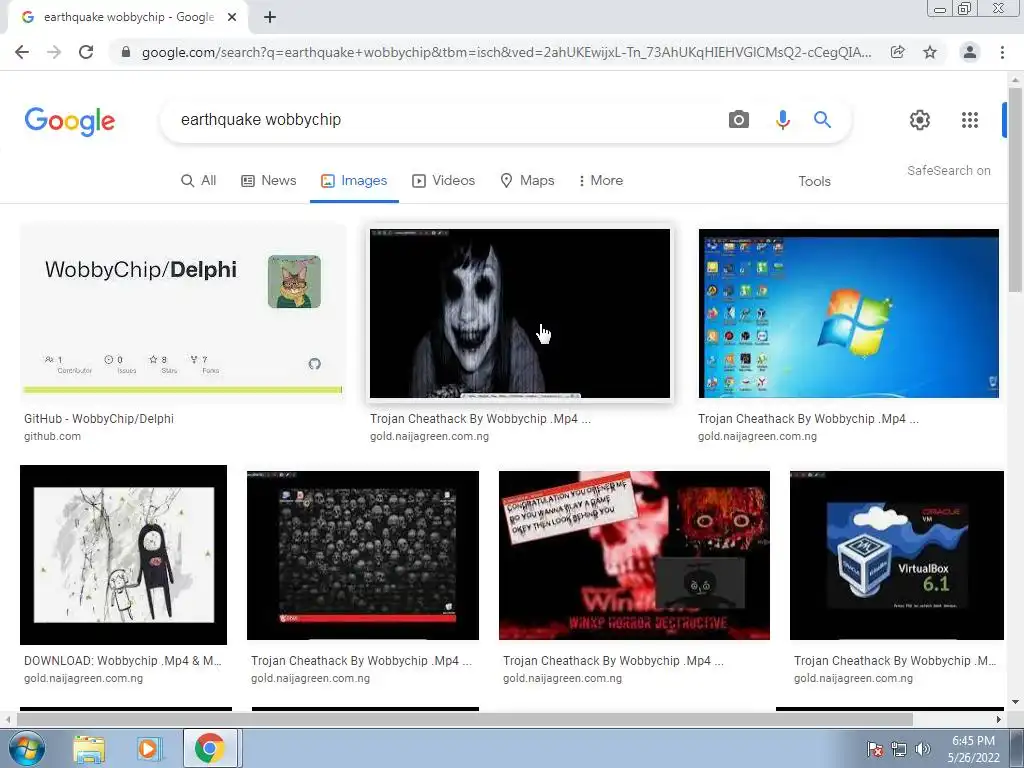1024x768 pixels.
Task: Open DOWNLOAD: Wobbychip .Mp4 caption link
Action: 123,661
